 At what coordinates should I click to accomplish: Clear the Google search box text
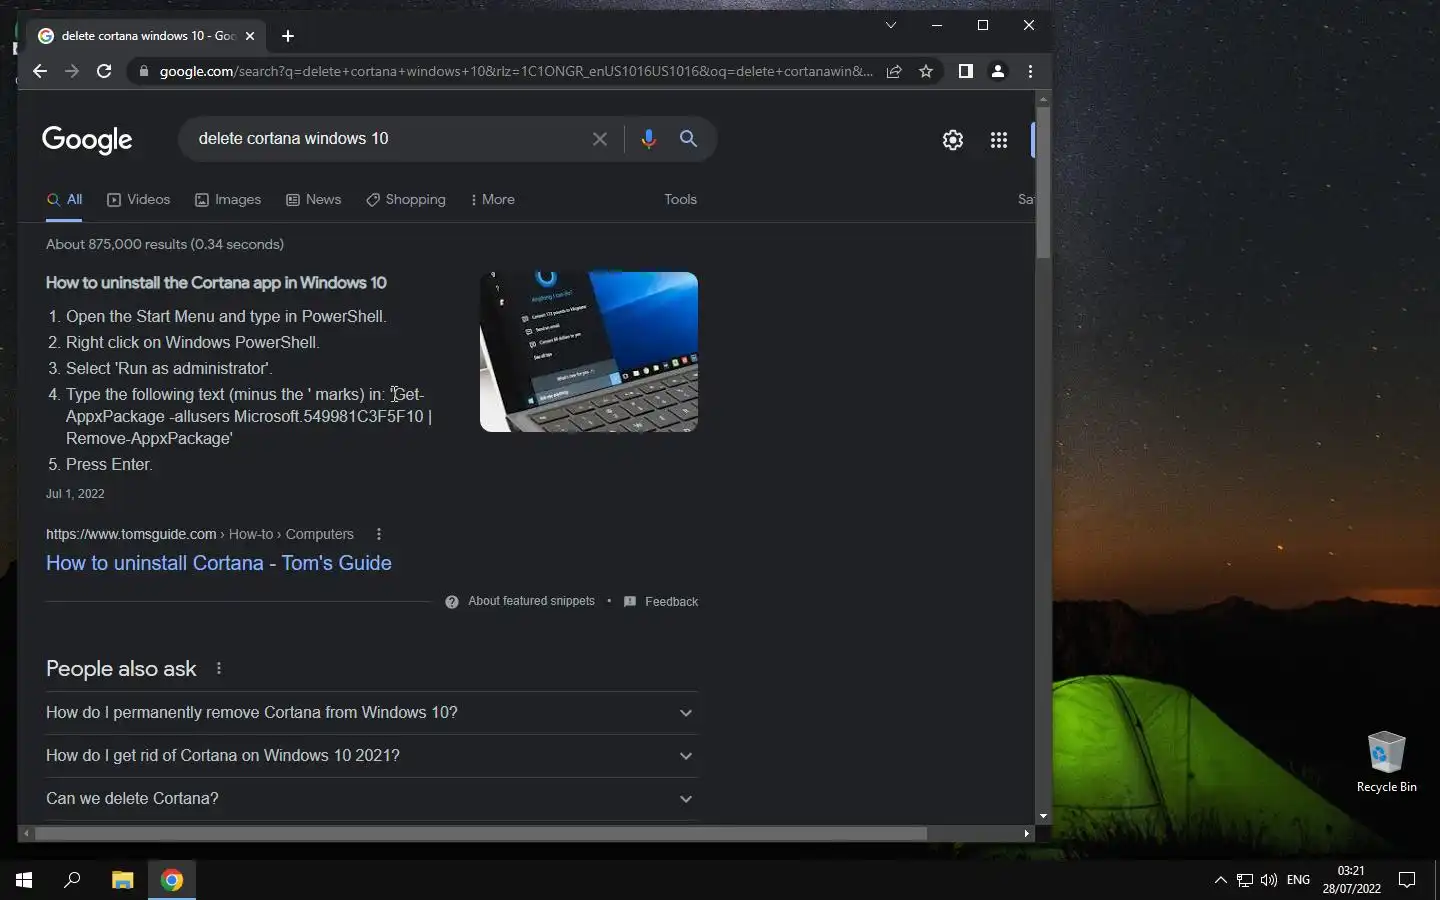(x=600, y=139)
